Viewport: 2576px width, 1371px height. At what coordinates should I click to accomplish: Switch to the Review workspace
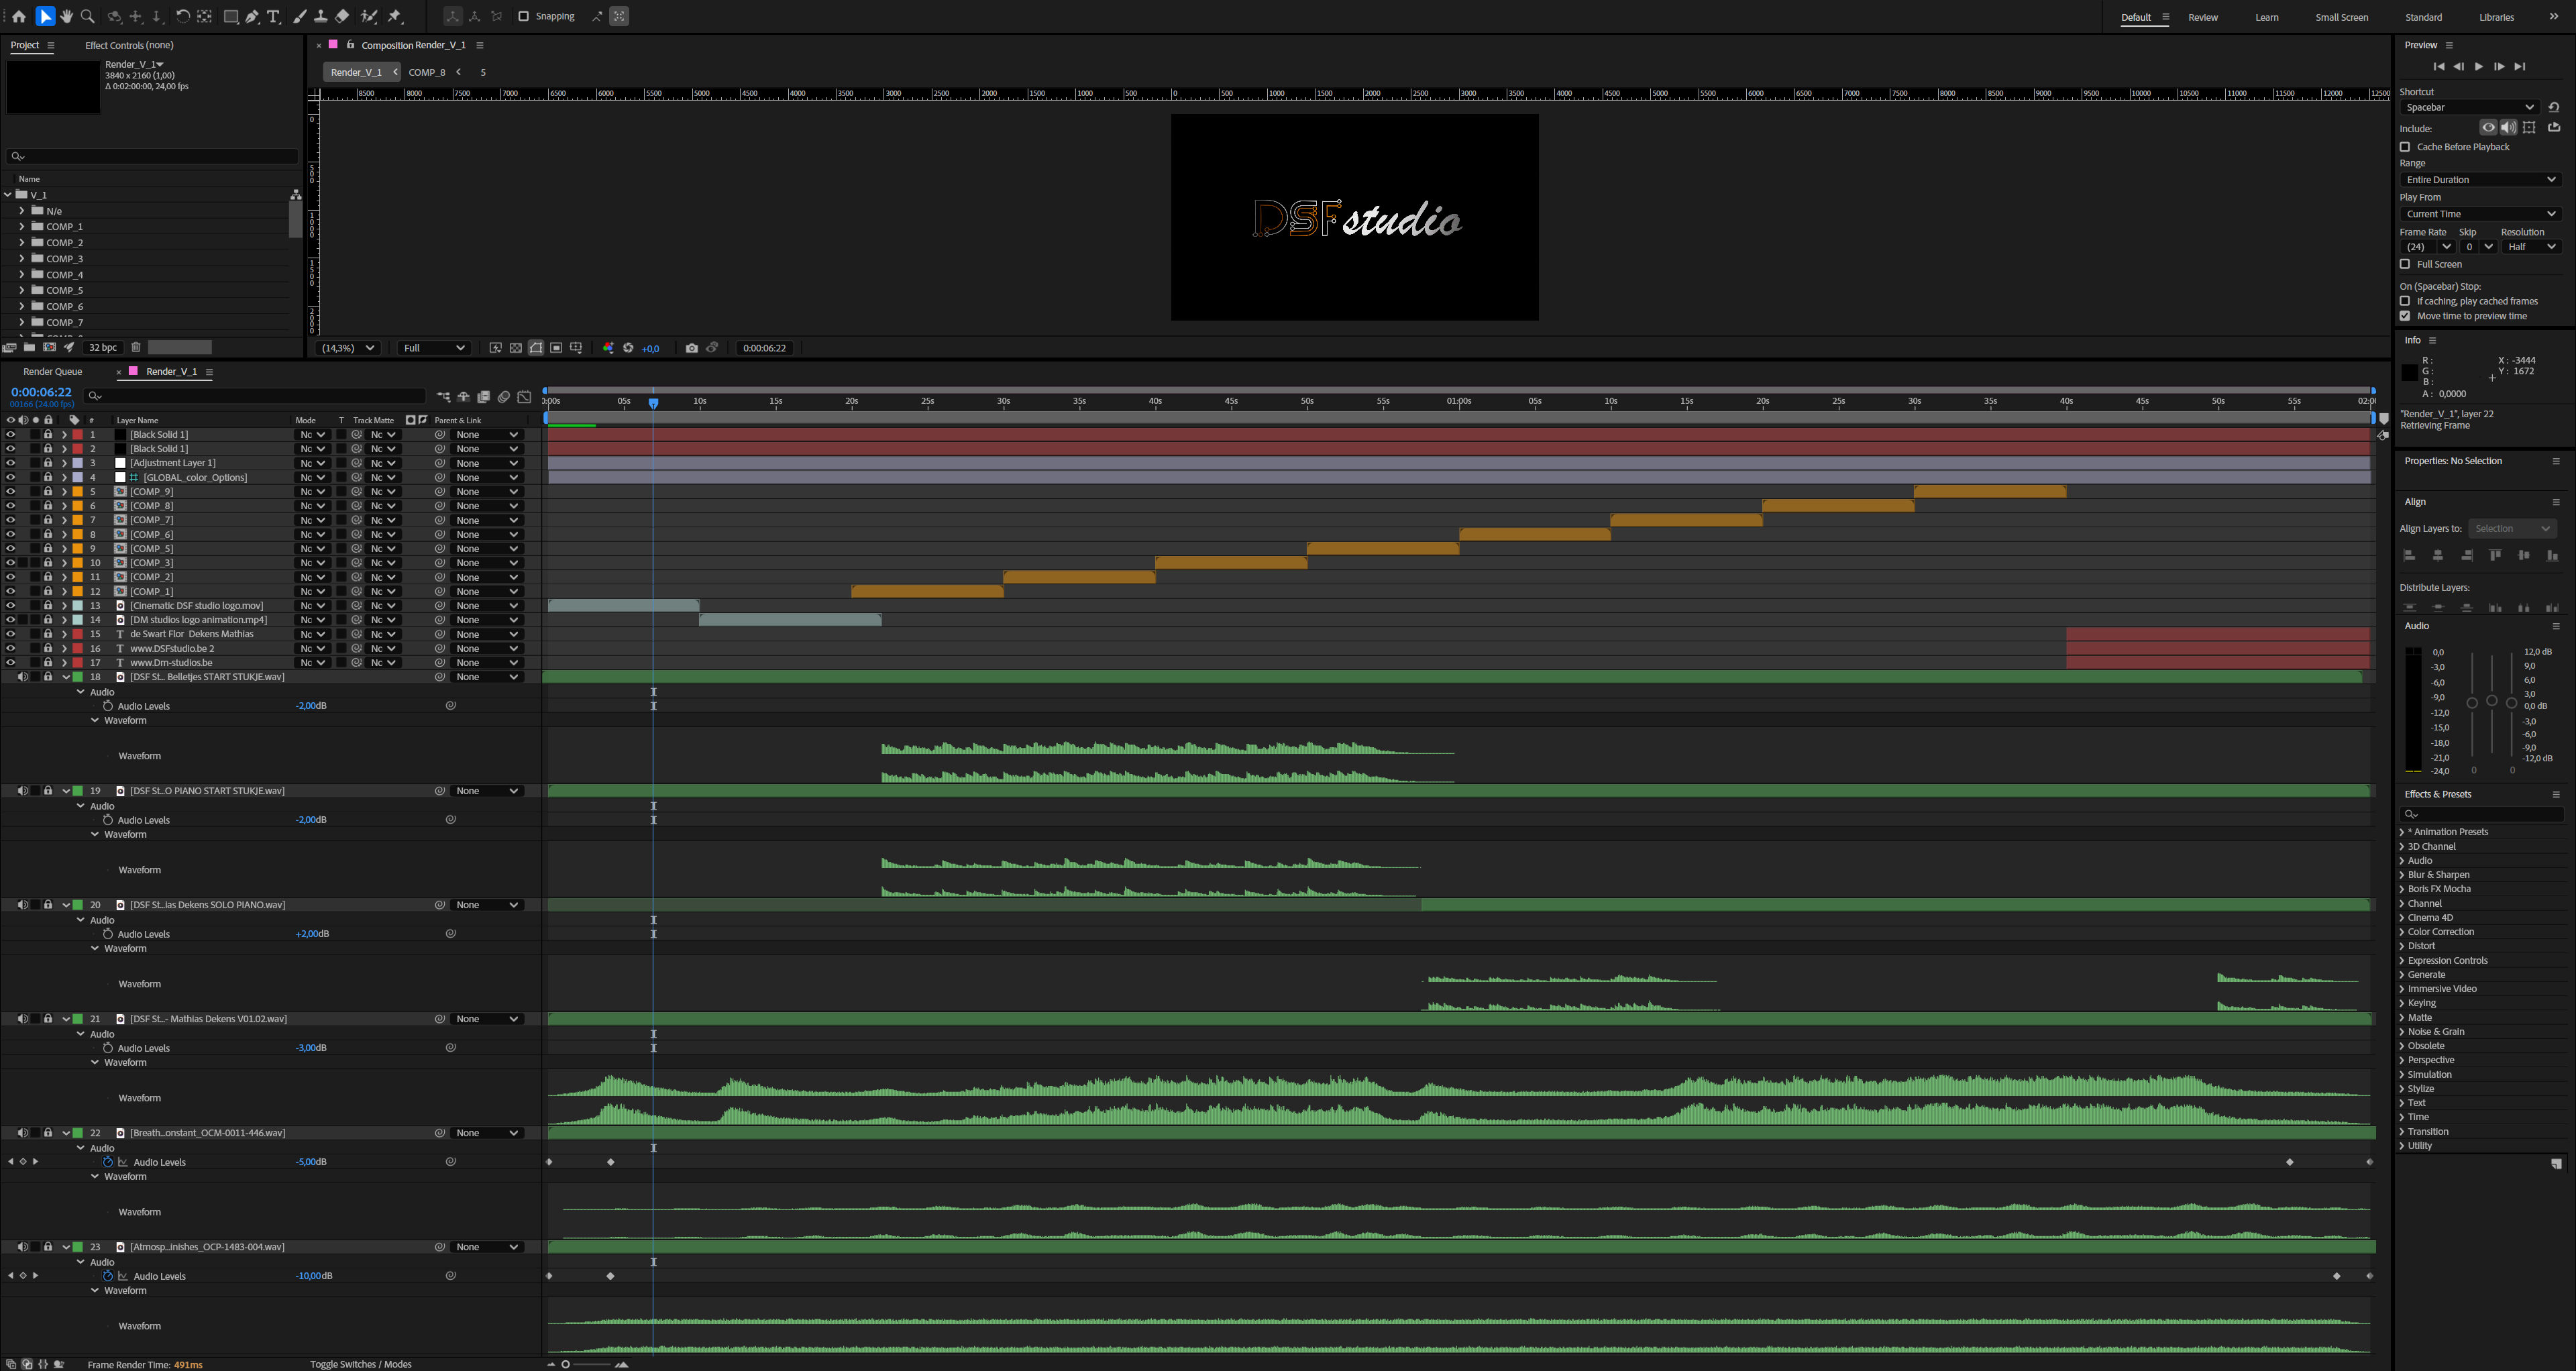click(x=2203, y=17)
